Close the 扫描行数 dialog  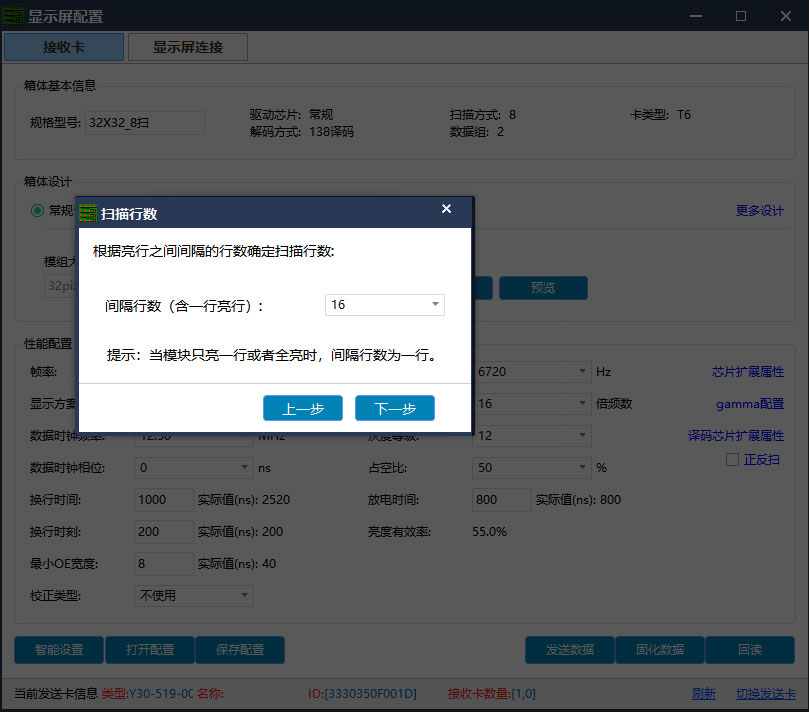[x=446, y=208]
